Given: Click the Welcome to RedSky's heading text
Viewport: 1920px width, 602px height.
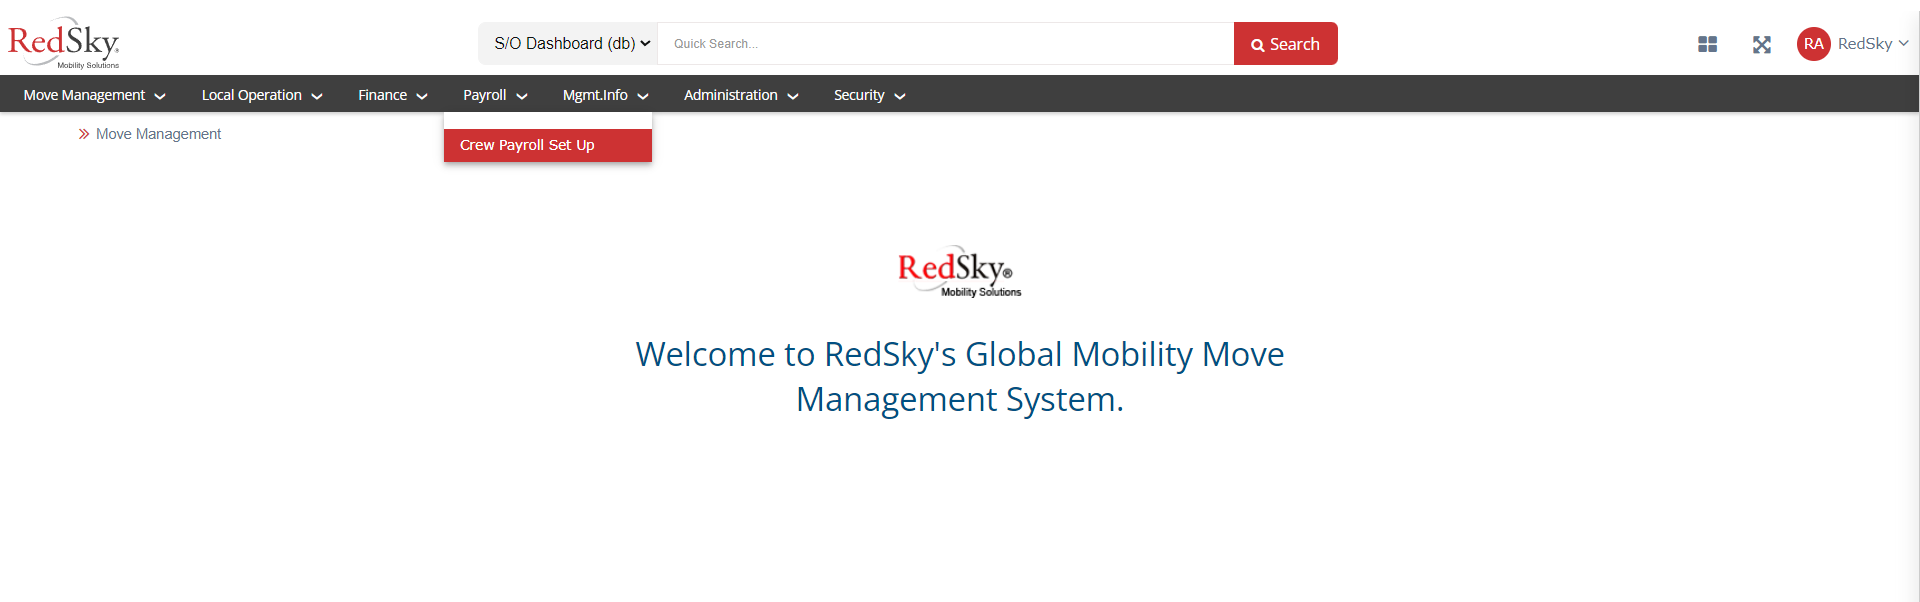Looking at the screenshot, I should [x=960, y=376].
